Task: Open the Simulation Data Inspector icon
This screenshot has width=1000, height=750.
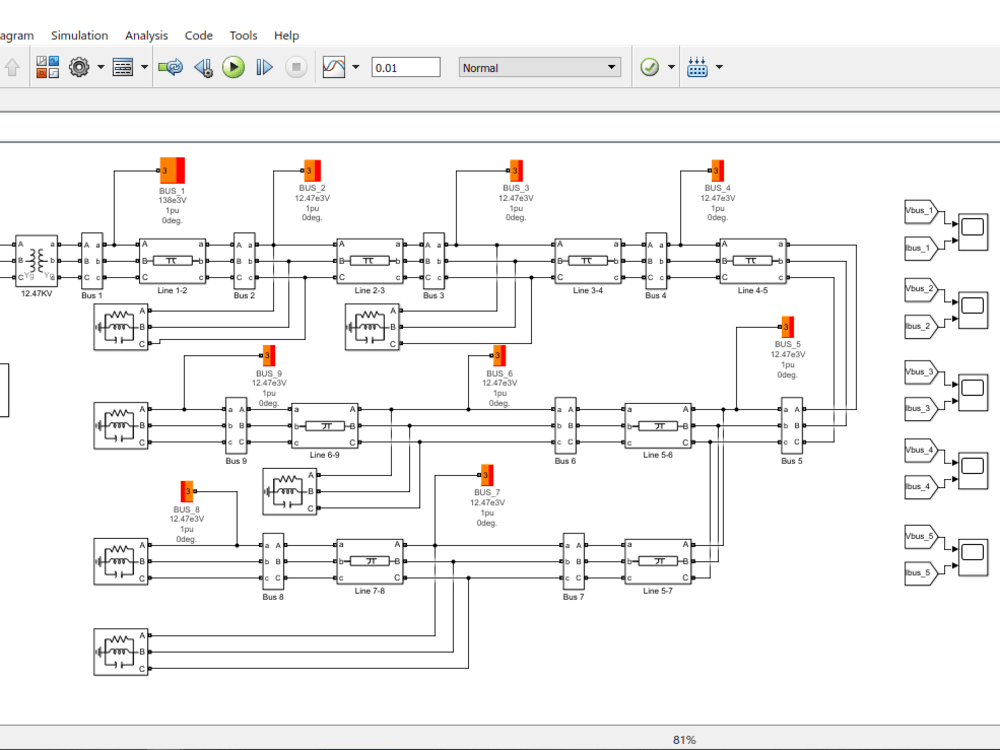Action: coord(334,67)
